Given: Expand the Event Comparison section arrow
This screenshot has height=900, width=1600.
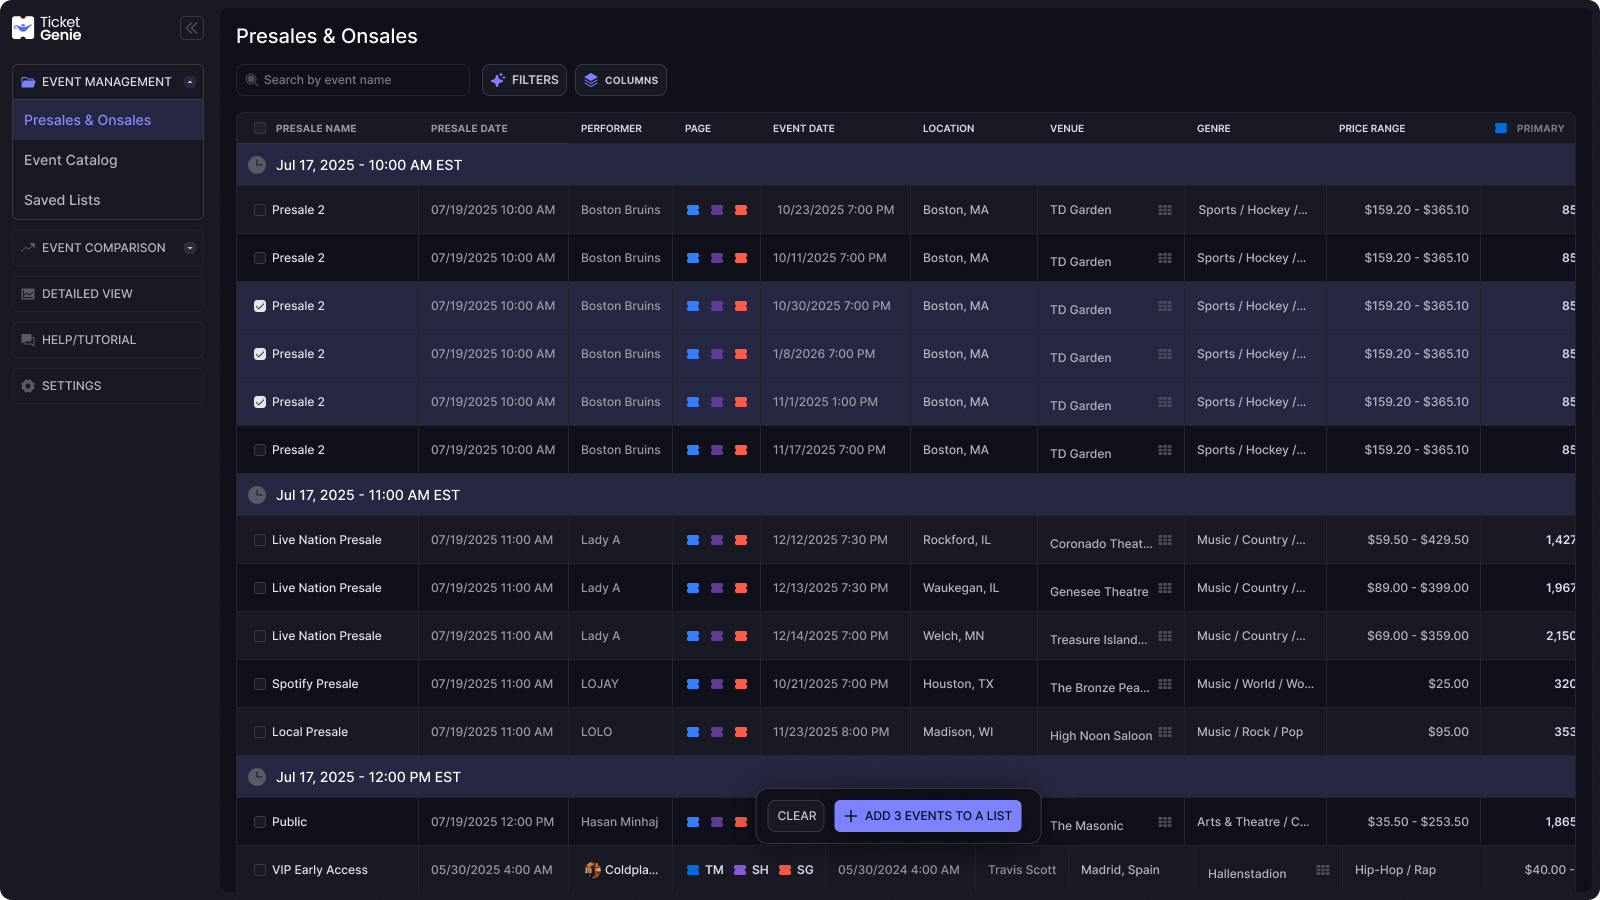Looking at the screenshot, I should tap(190, 248).
